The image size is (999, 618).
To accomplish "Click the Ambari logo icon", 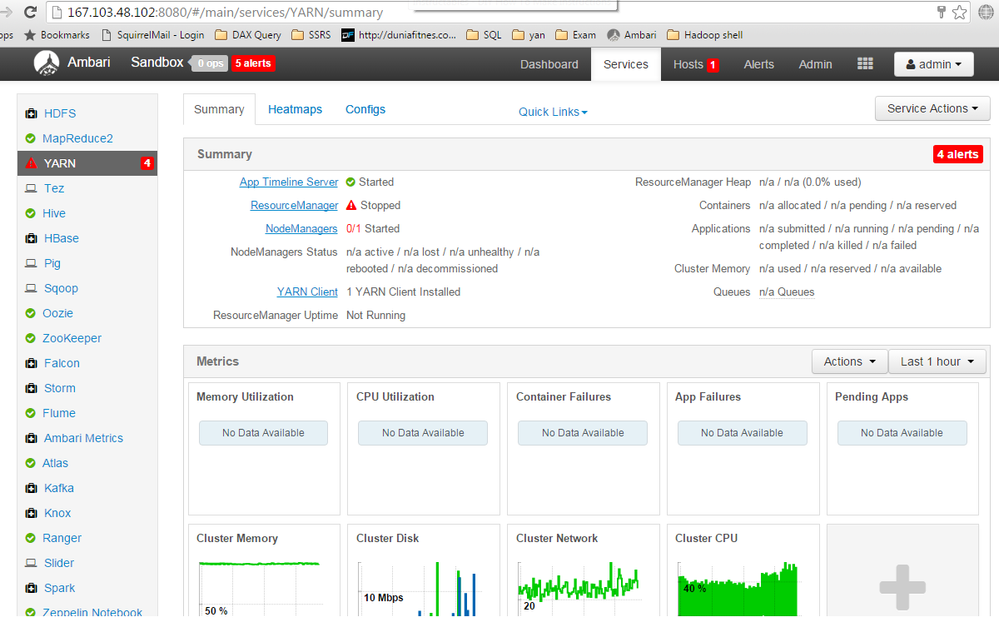I will click(47, 63).
